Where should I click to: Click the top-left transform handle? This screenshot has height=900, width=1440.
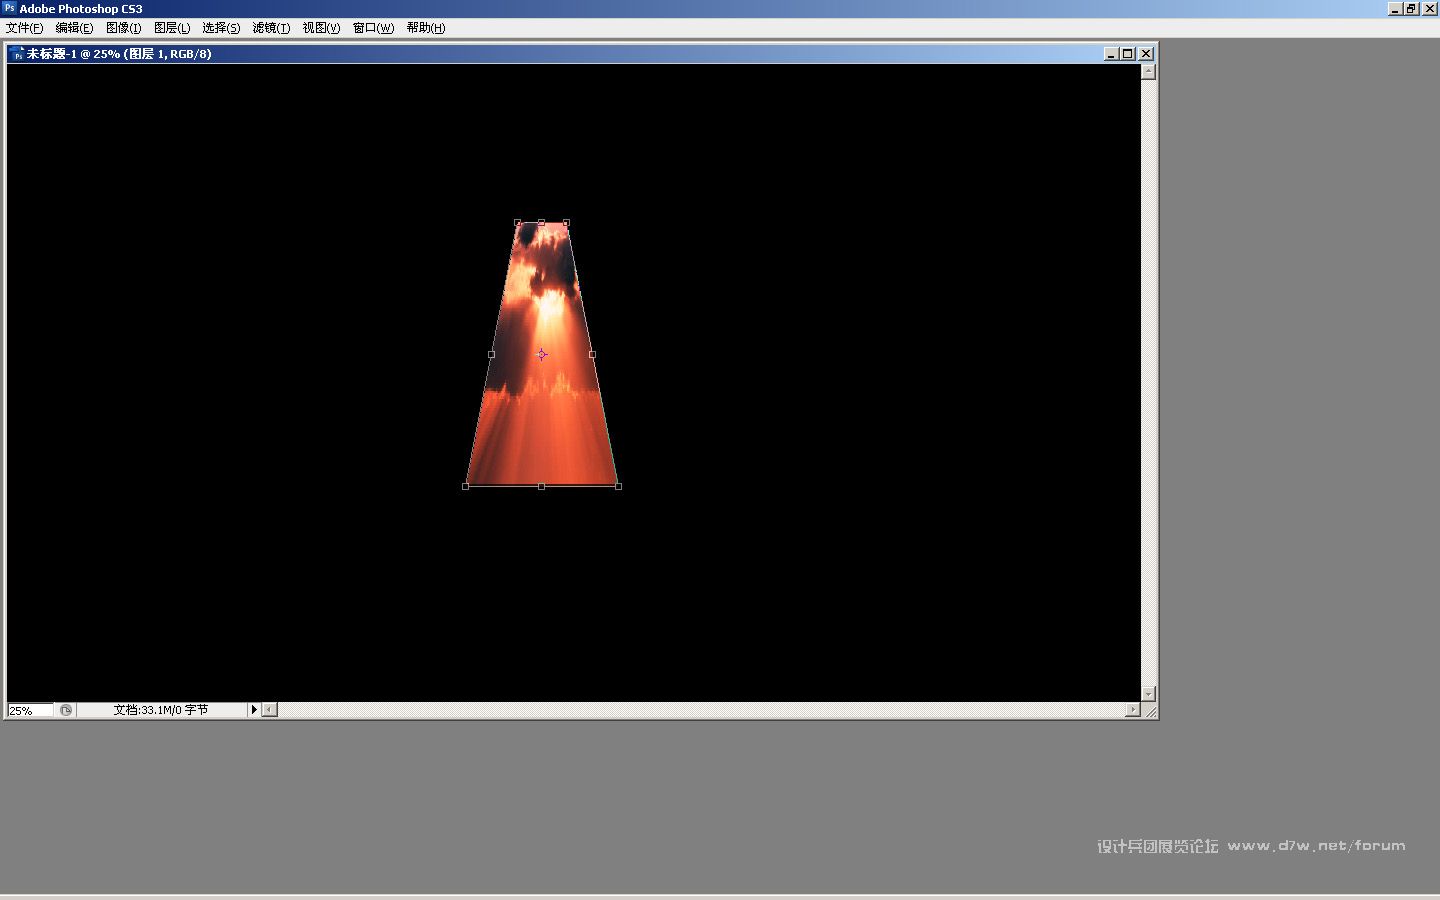coord(517,222)
